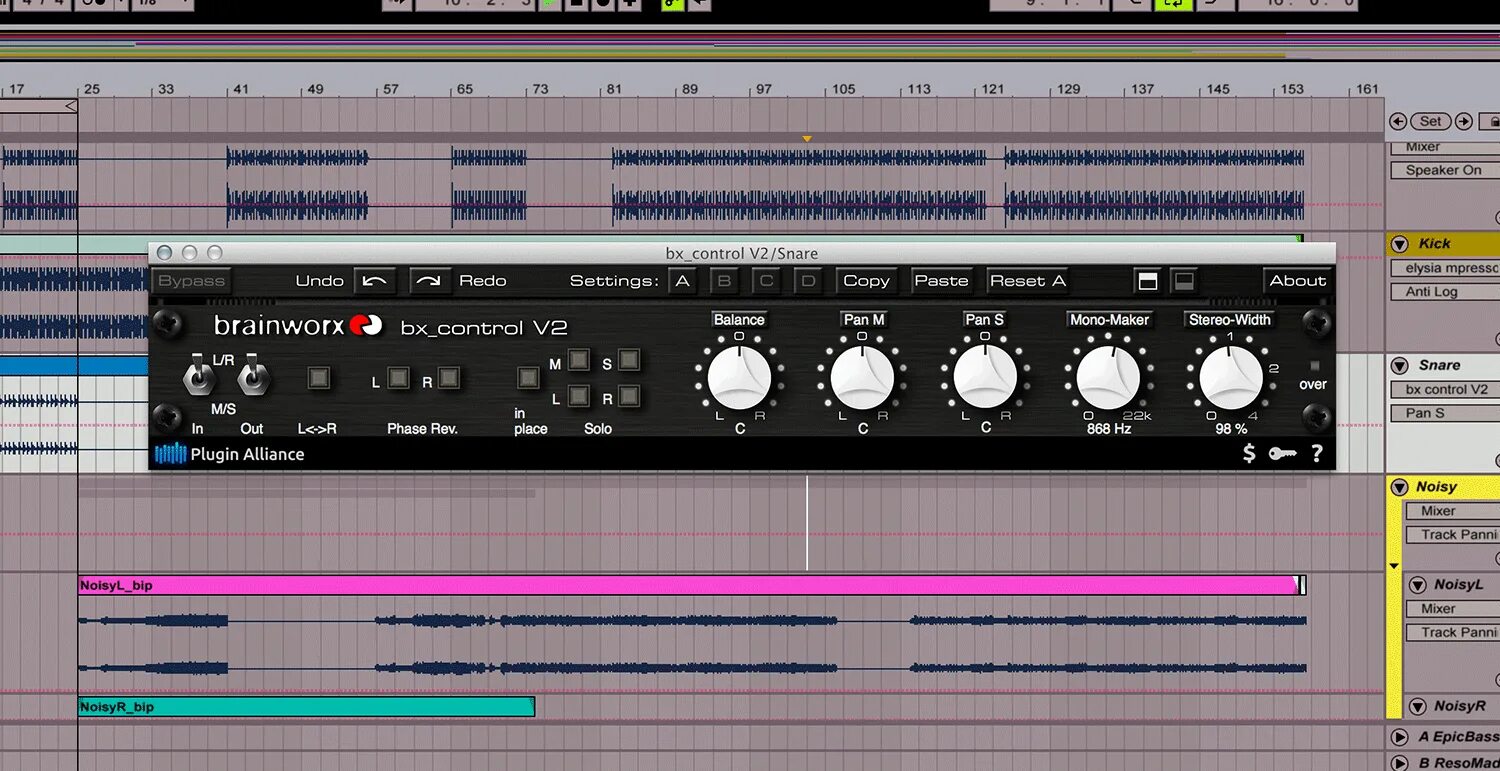1500x771 pixels.
Task: Collapse the Noisy group track
Action: [x=1398, y=487]
